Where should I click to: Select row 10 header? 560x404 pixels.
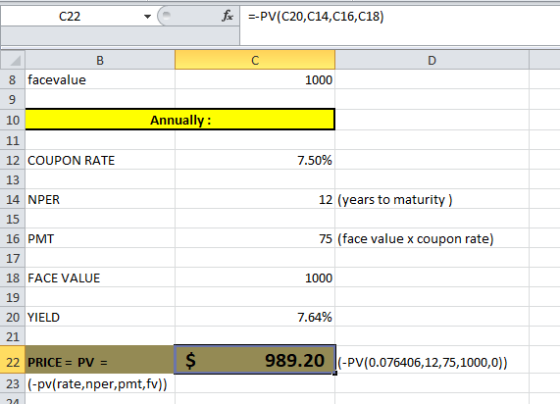[12, 120]
